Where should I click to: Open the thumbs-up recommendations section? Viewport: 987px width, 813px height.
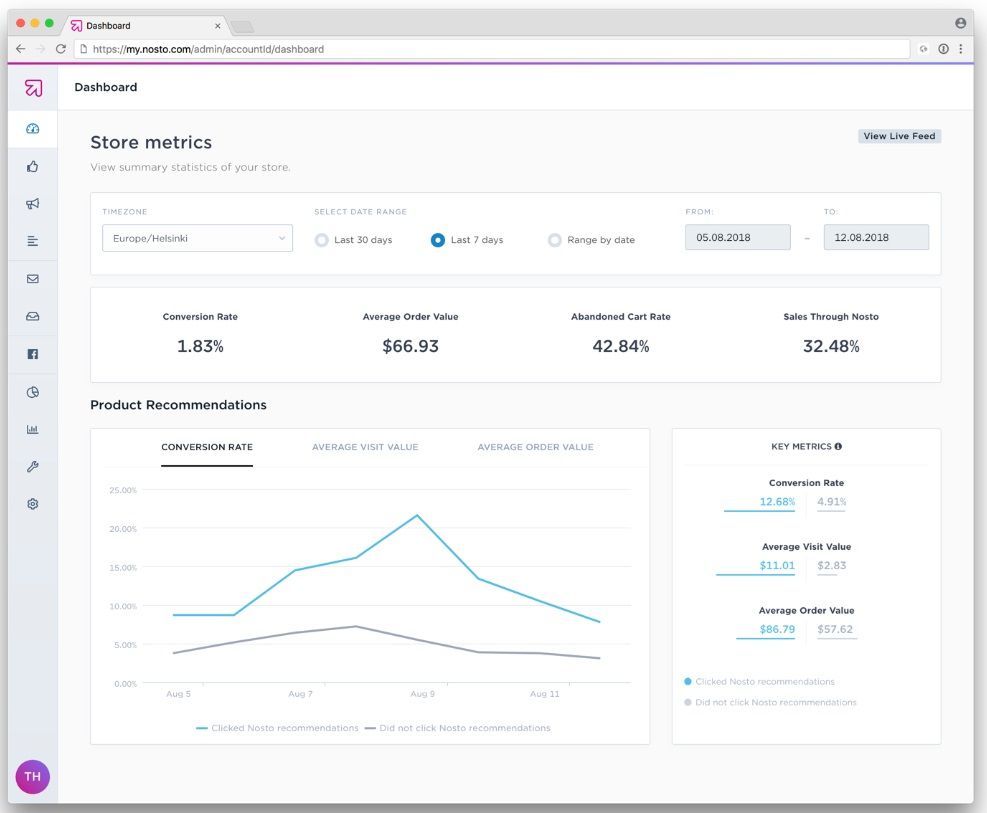pyautogui.click(x=33, y=166)
